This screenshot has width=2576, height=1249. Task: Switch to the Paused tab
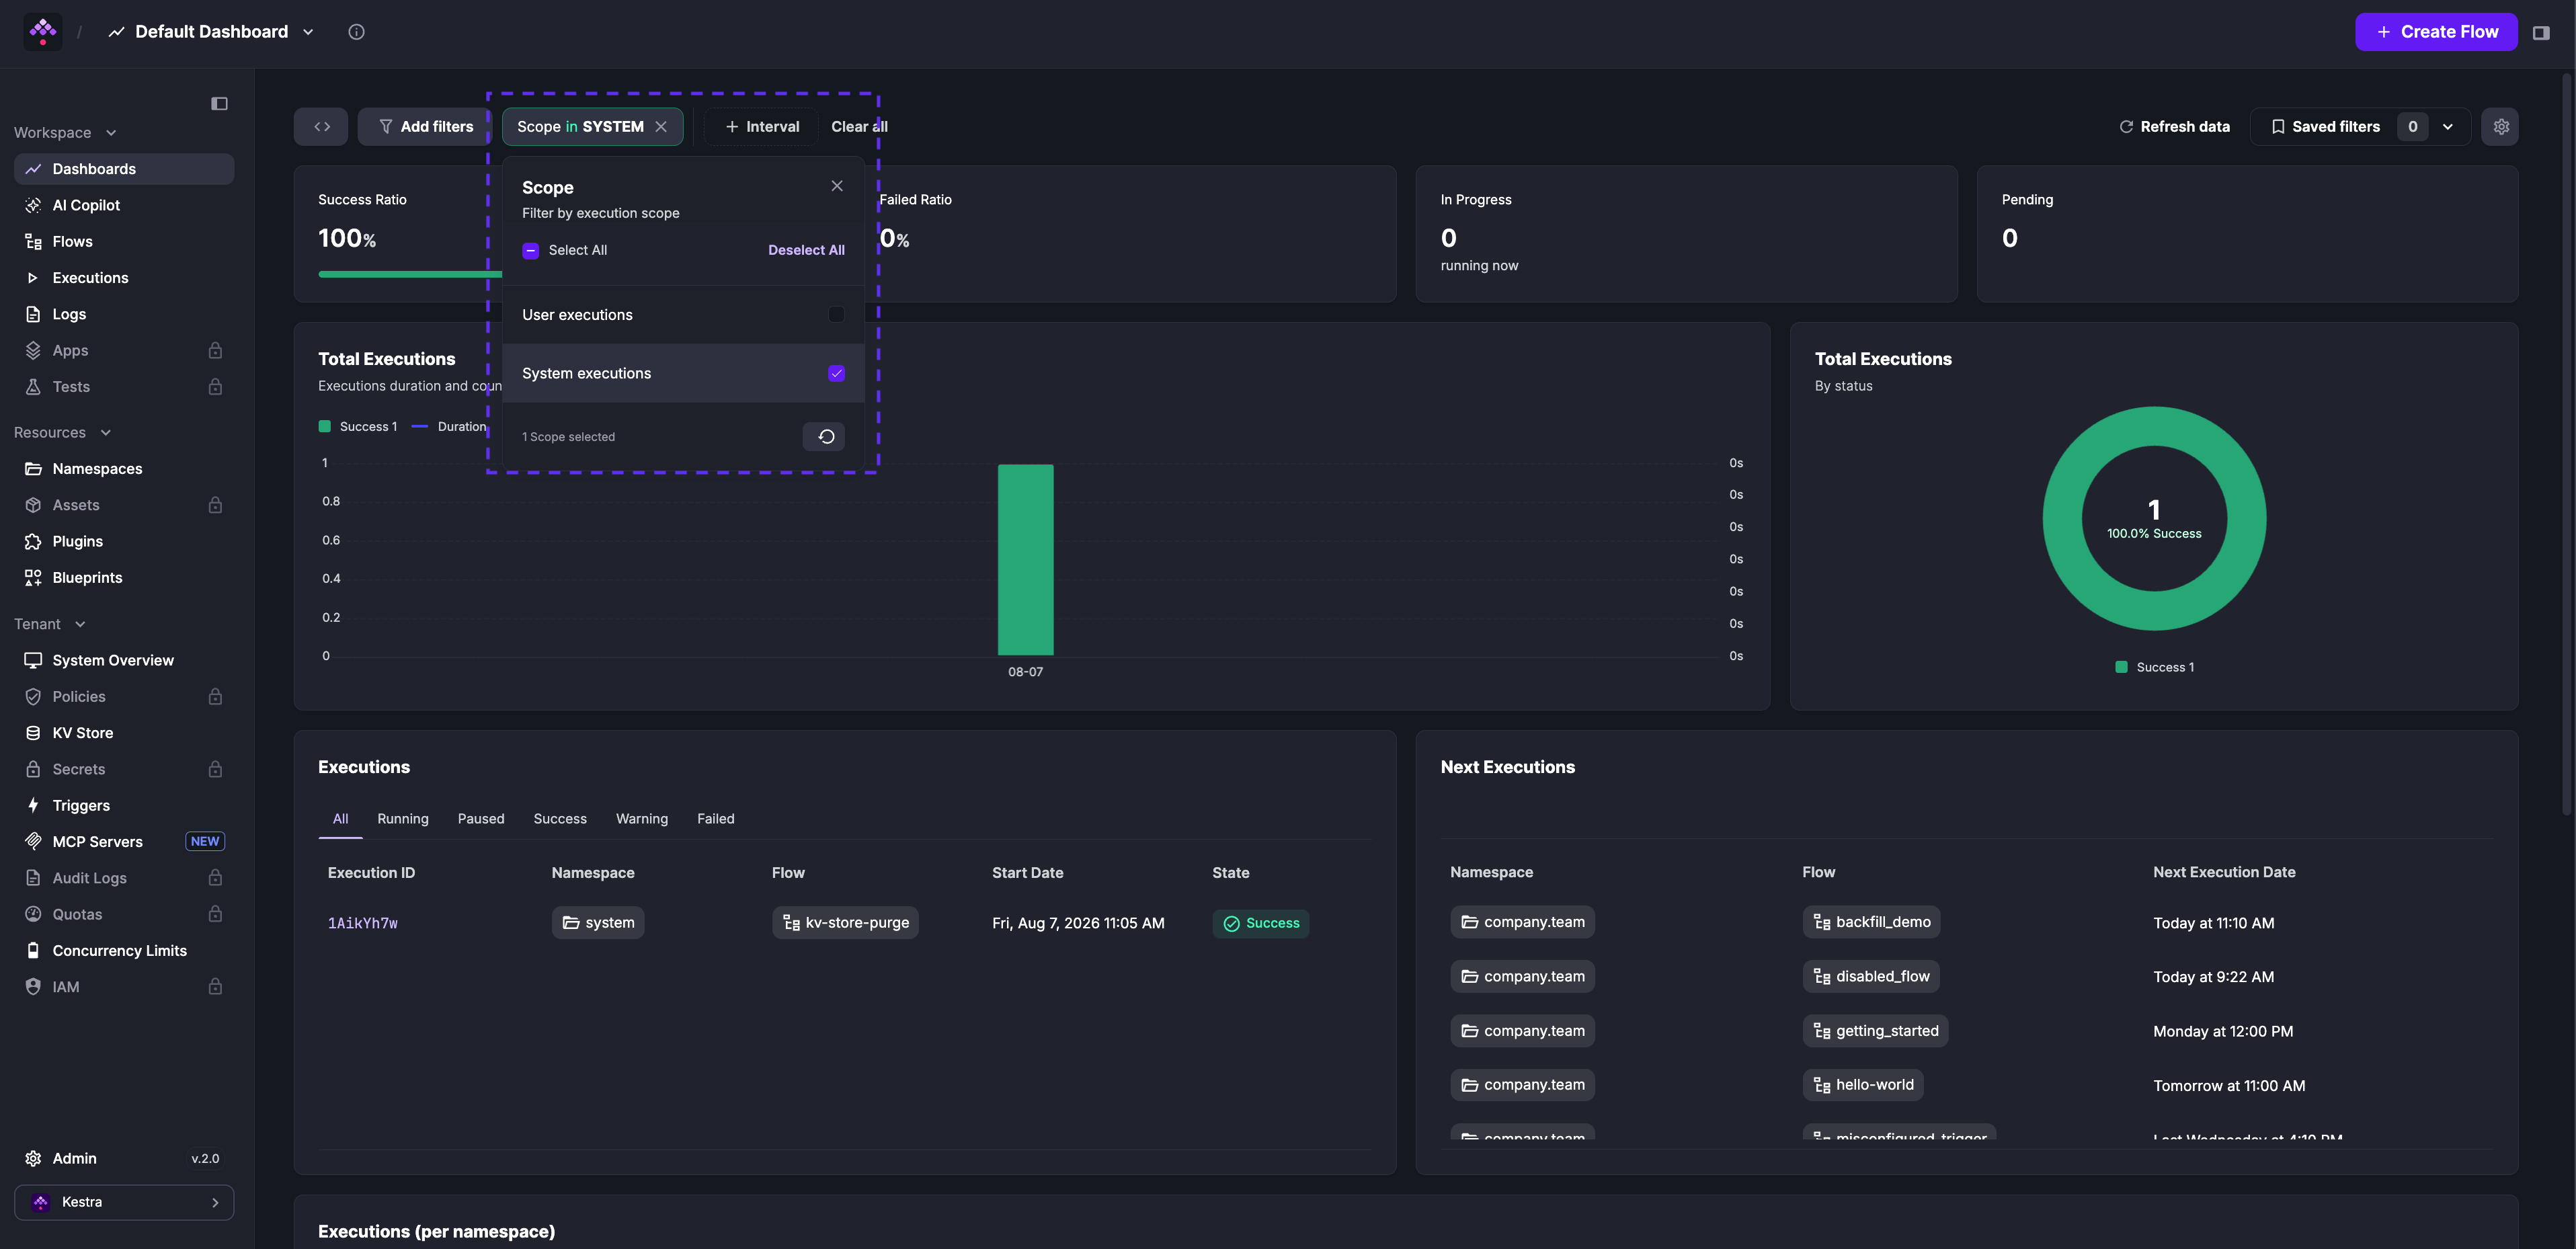[481, 819]
